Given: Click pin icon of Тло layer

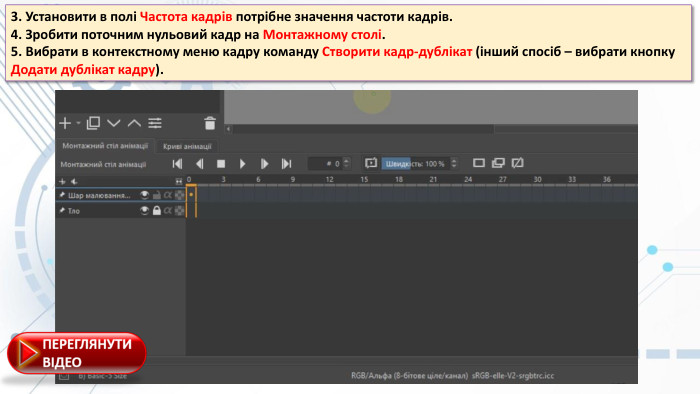Looking at the screenshot, I should click(62, 210).
